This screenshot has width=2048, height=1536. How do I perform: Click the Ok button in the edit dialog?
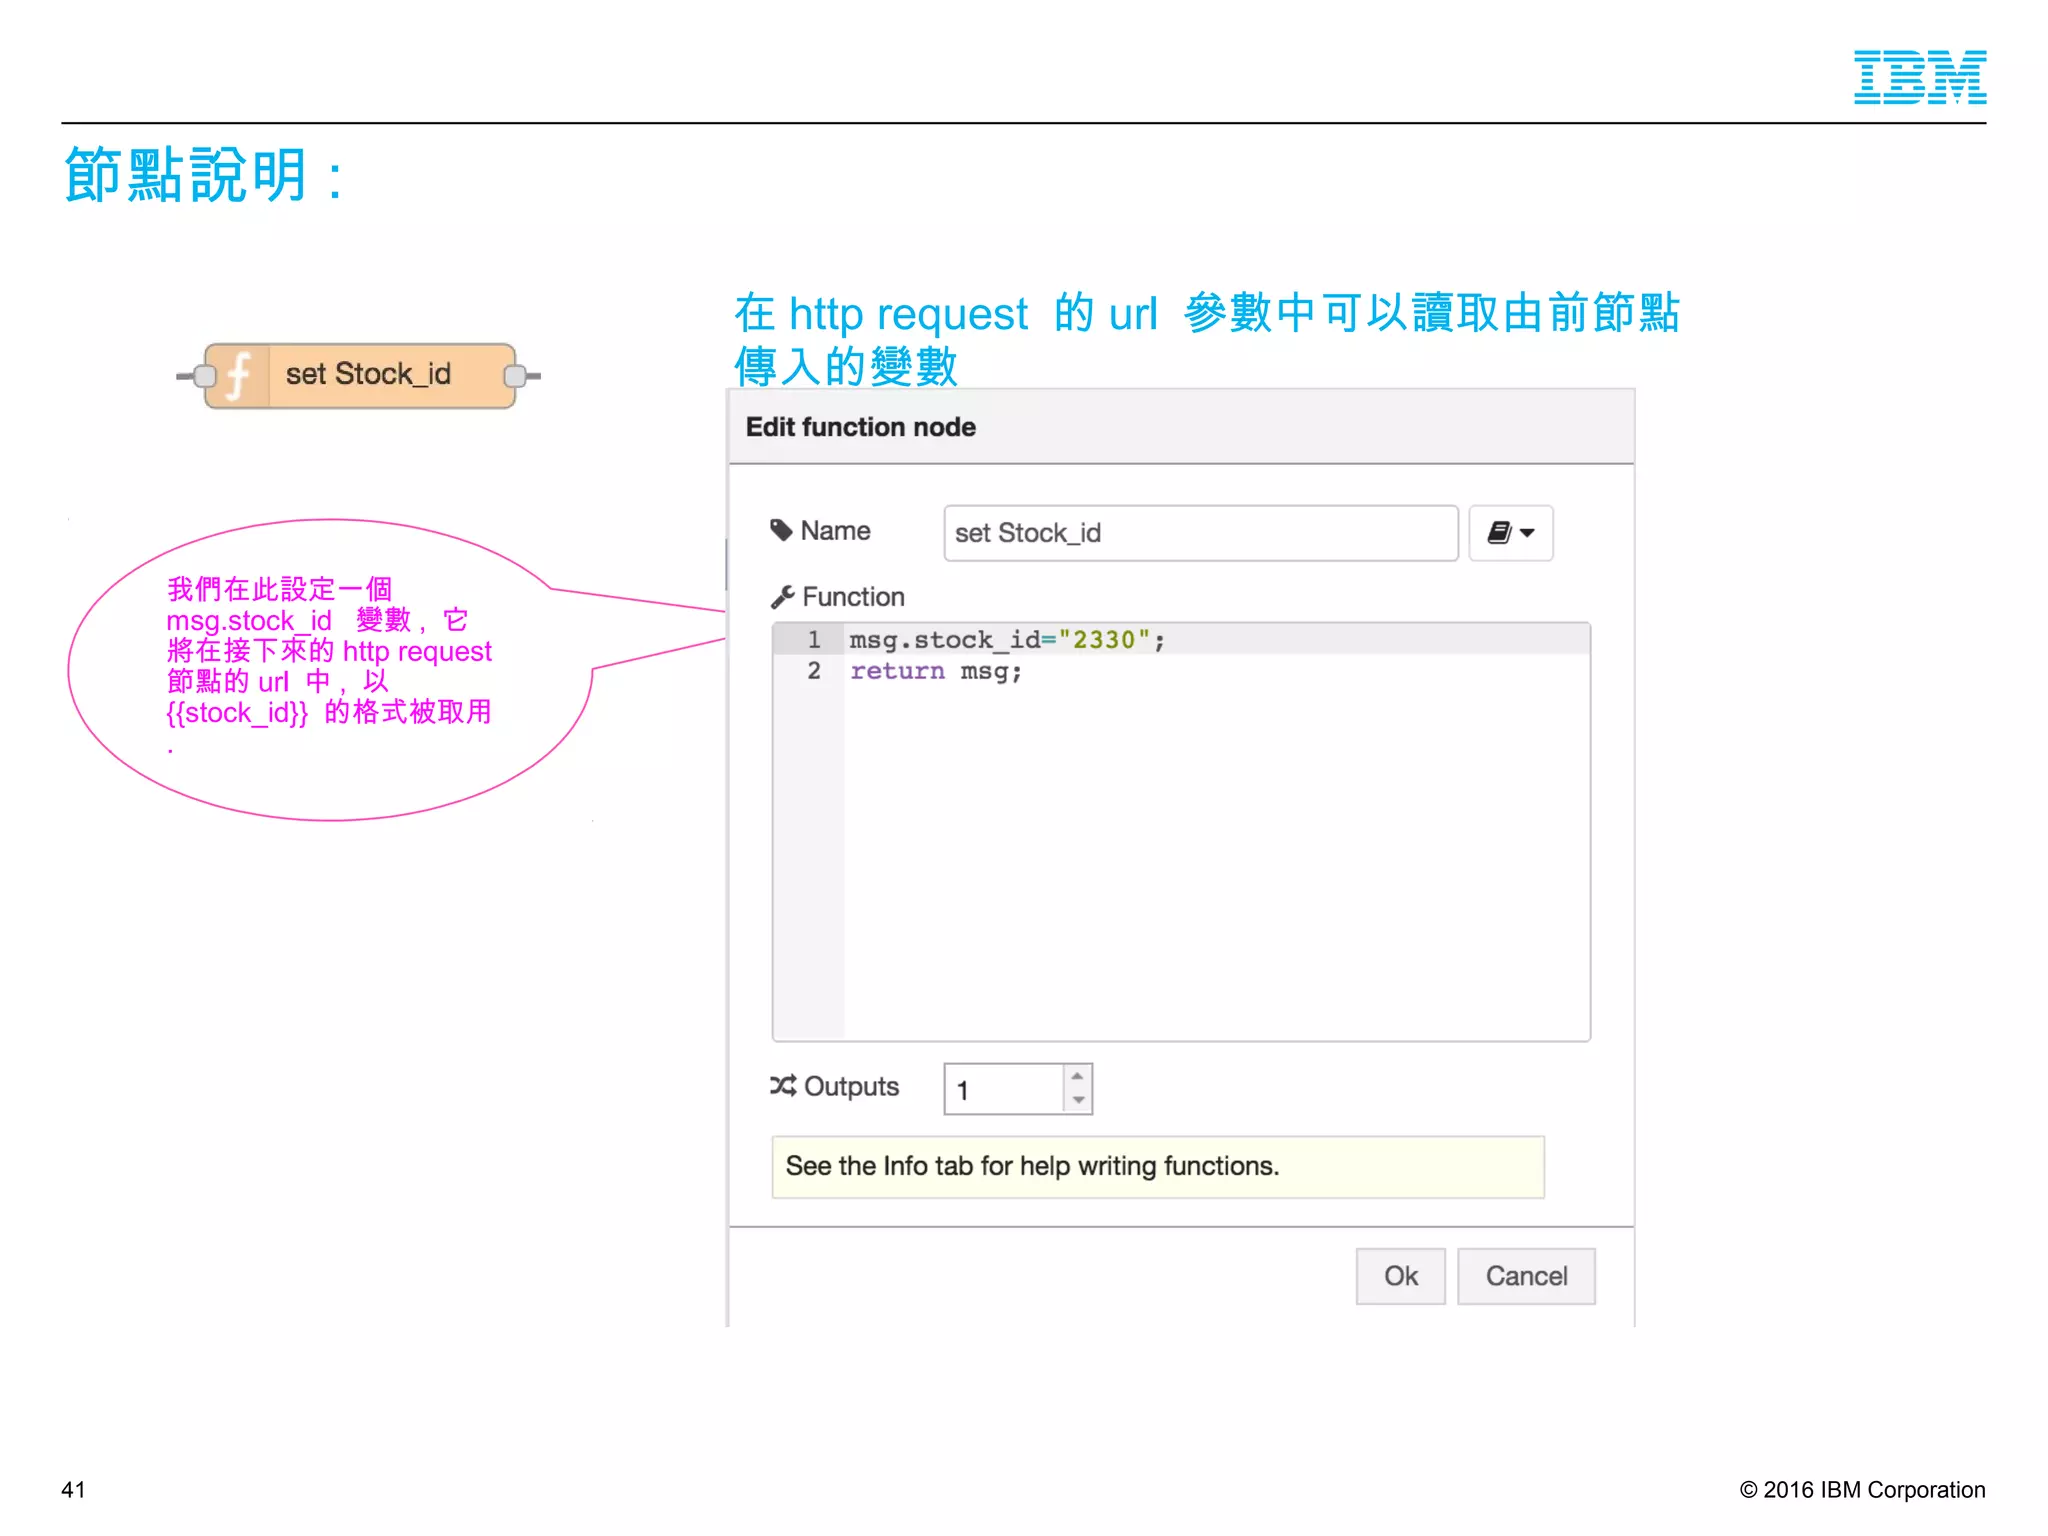tap(1400, 1276)
